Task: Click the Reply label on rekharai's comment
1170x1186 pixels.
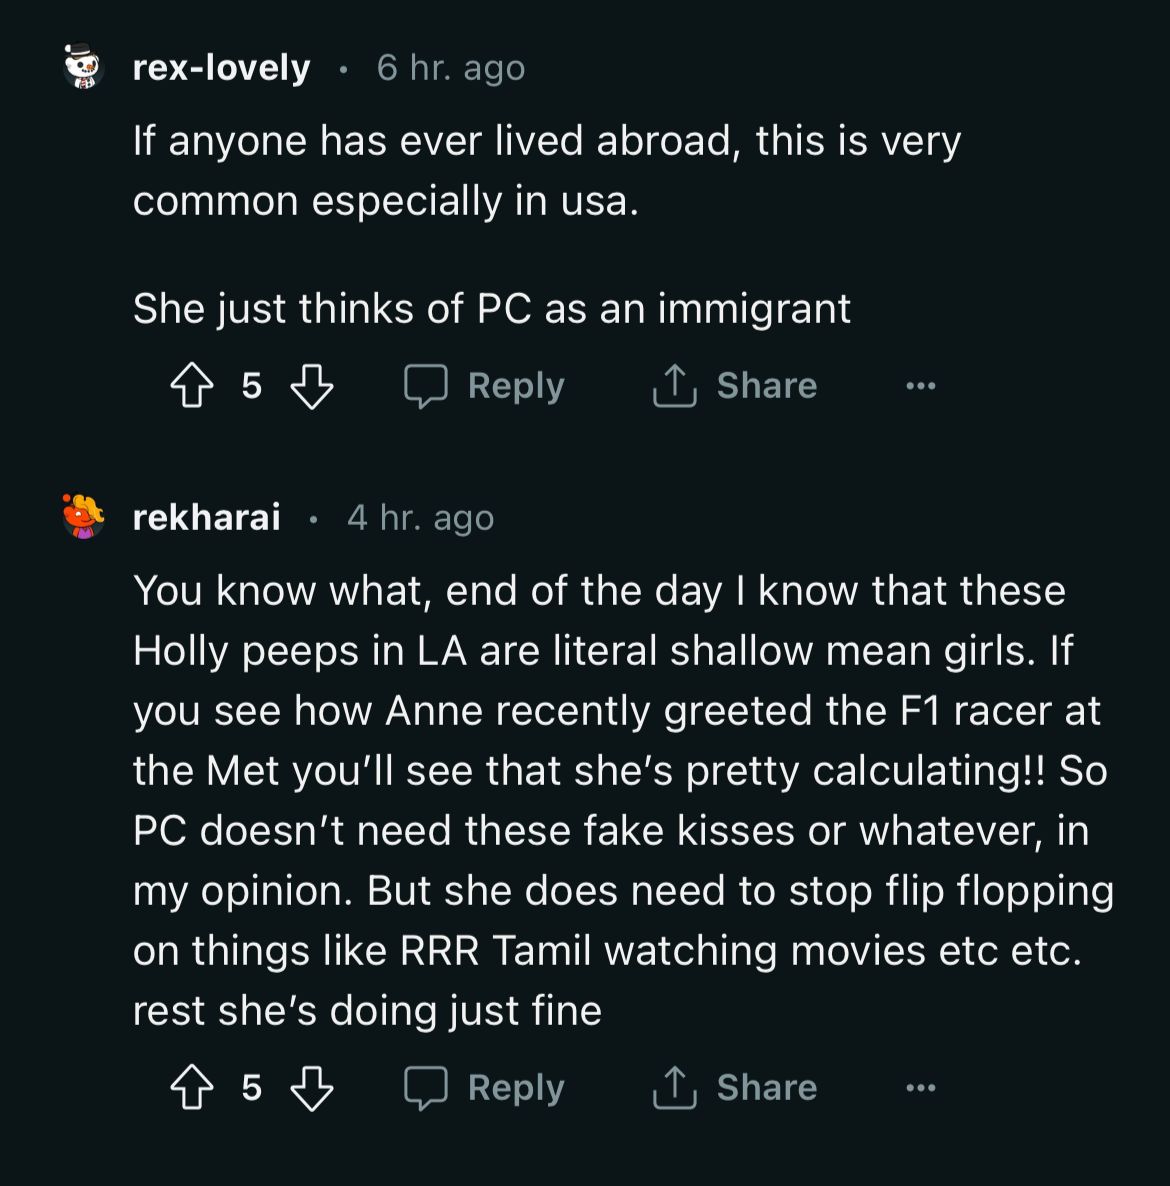Action: coord(516,1088)
